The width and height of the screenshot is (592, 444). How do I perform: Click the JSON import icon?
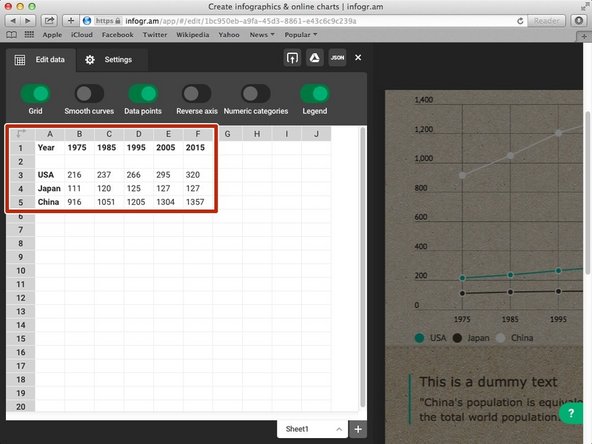(x=337, y=58)
